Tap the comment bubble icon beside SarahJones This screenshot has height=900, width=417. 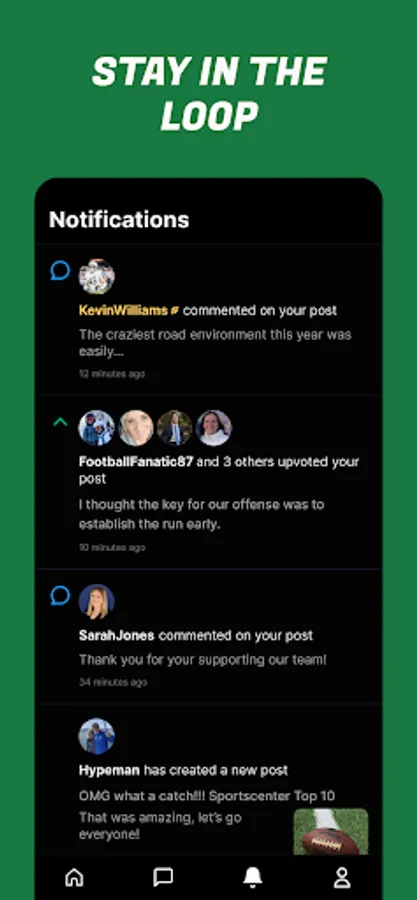click(x=60, y=595)
